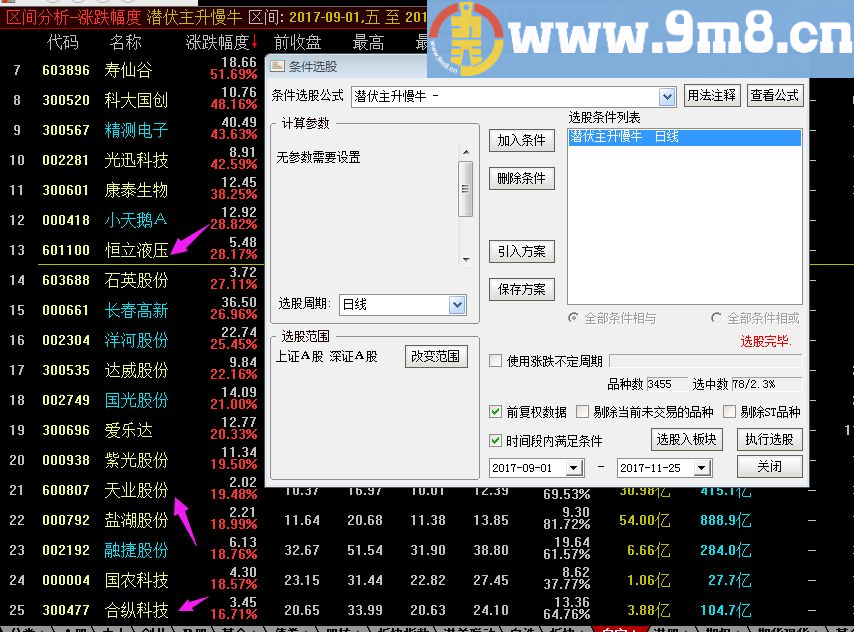Open the end date 2017-11-25 dropdown
This screenshot has height=632, width=854.
[702, 468]
